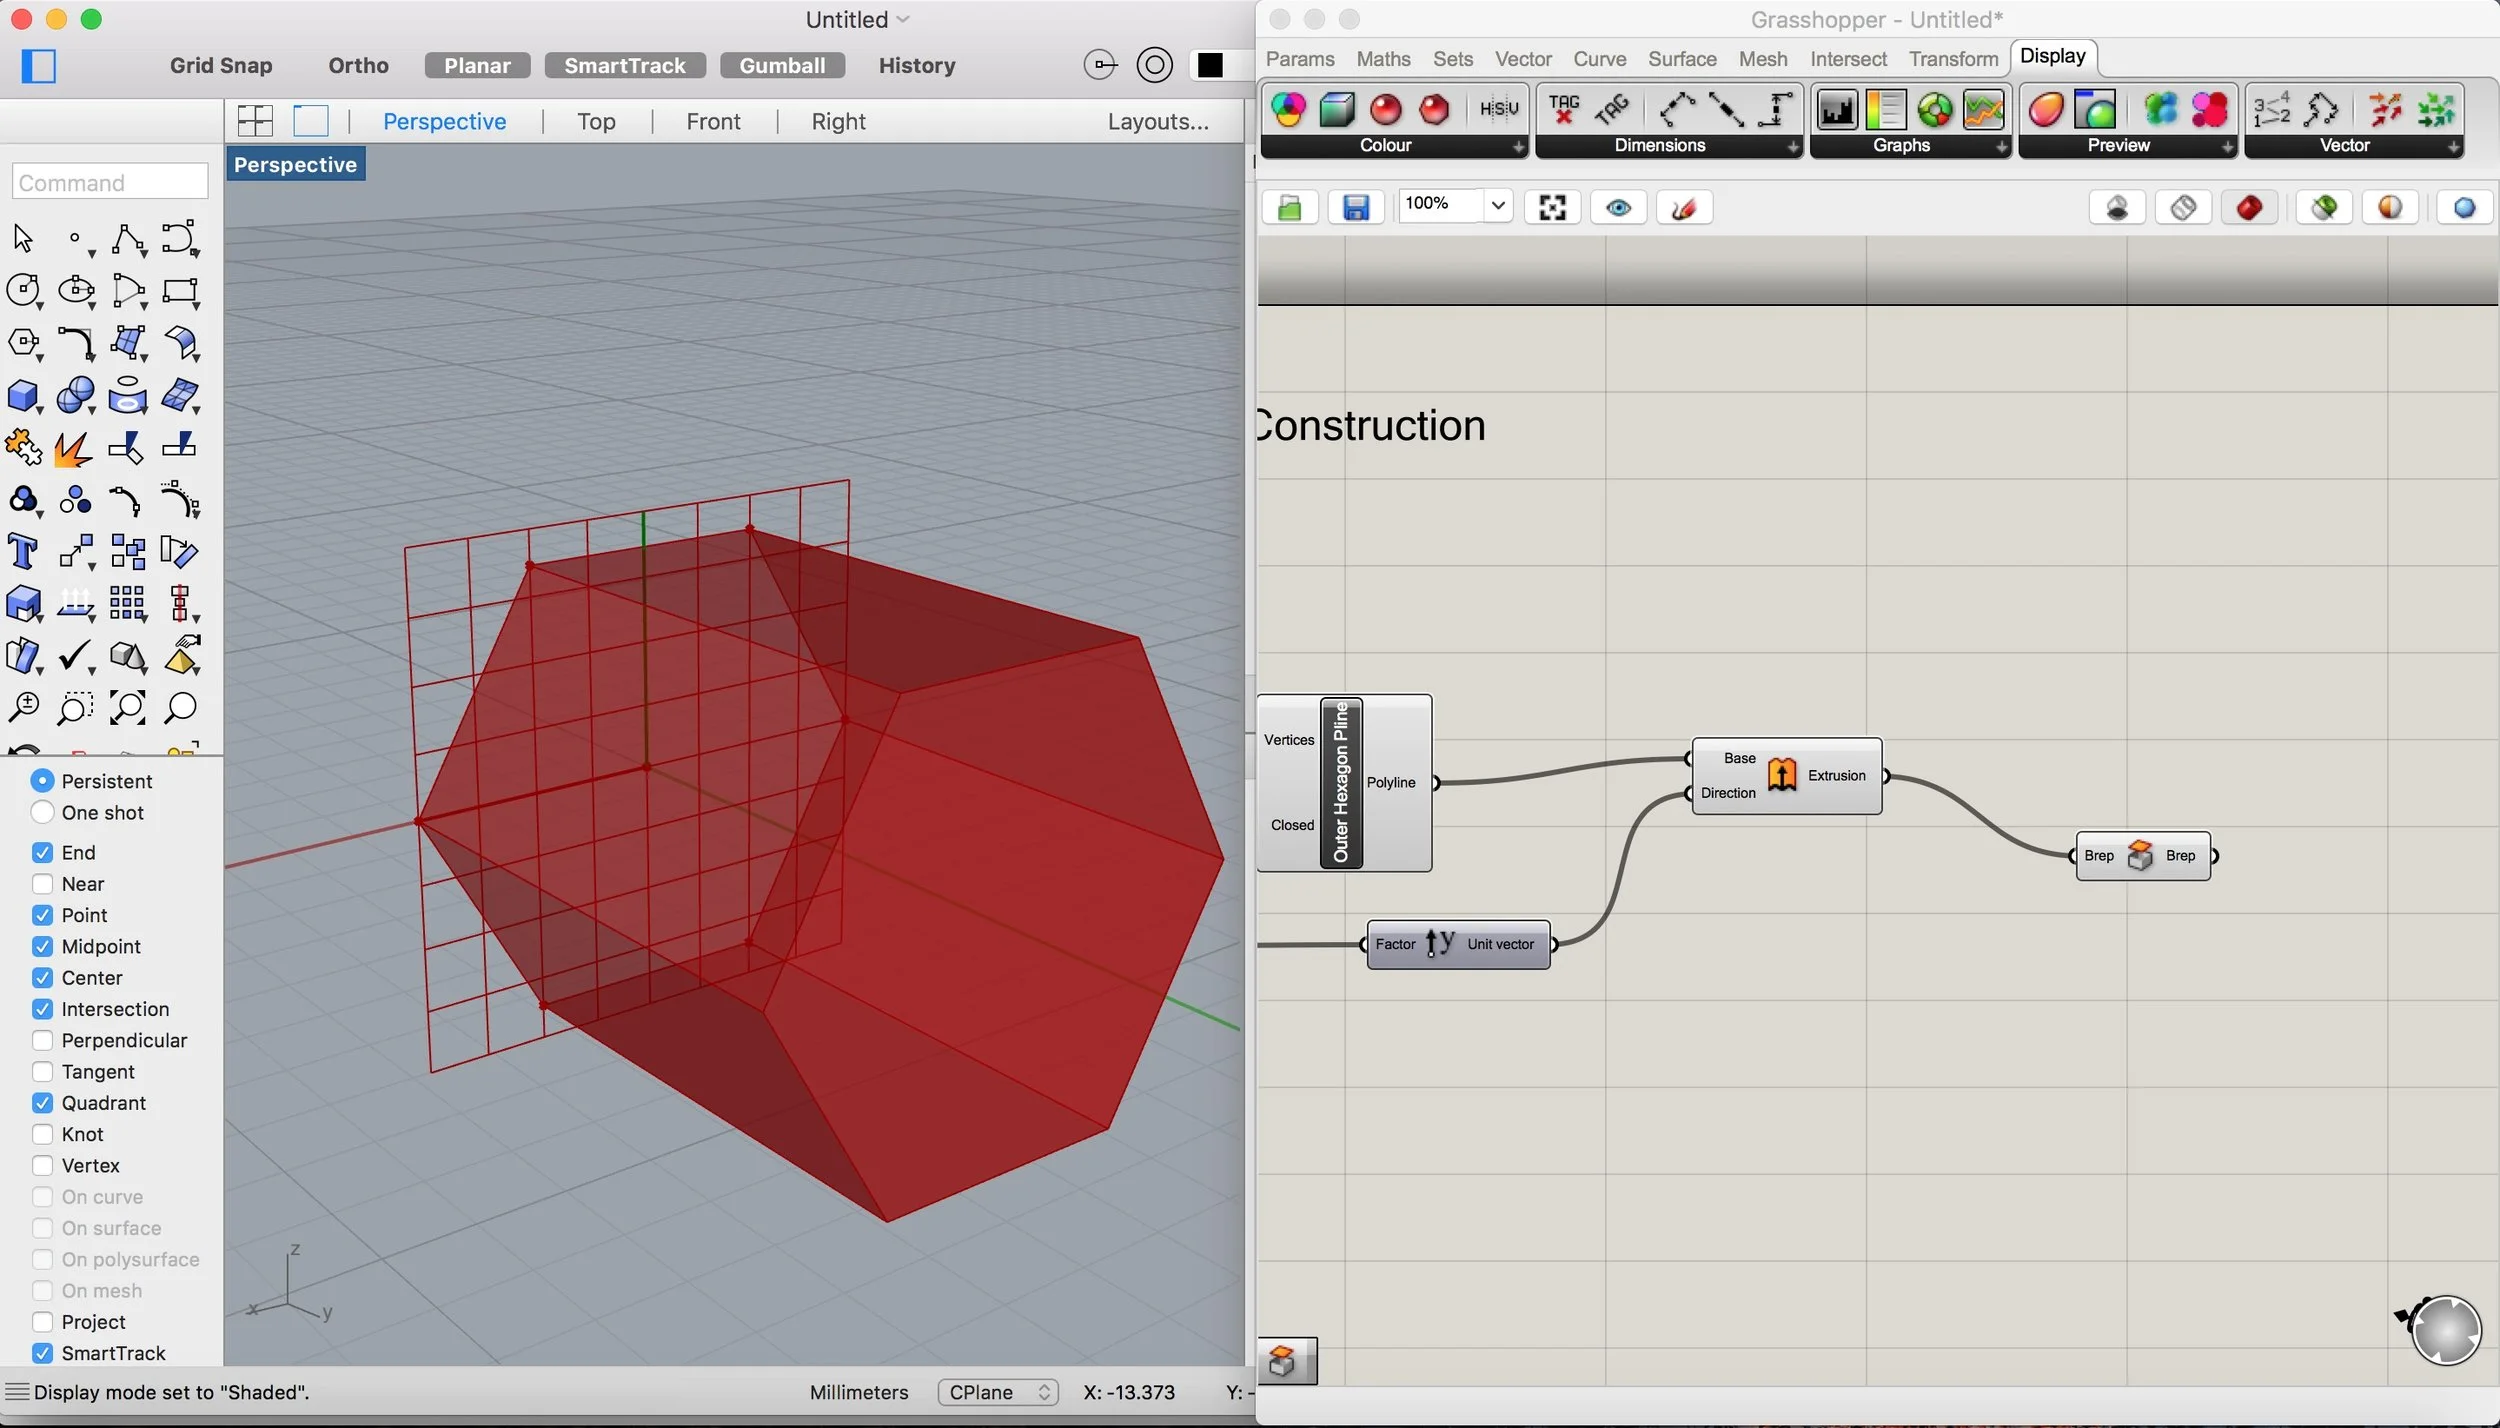Select the Legend component in Graphs
Image resolution: width=2500 pixels, height=1428 pixels.
pos(1886,110)
